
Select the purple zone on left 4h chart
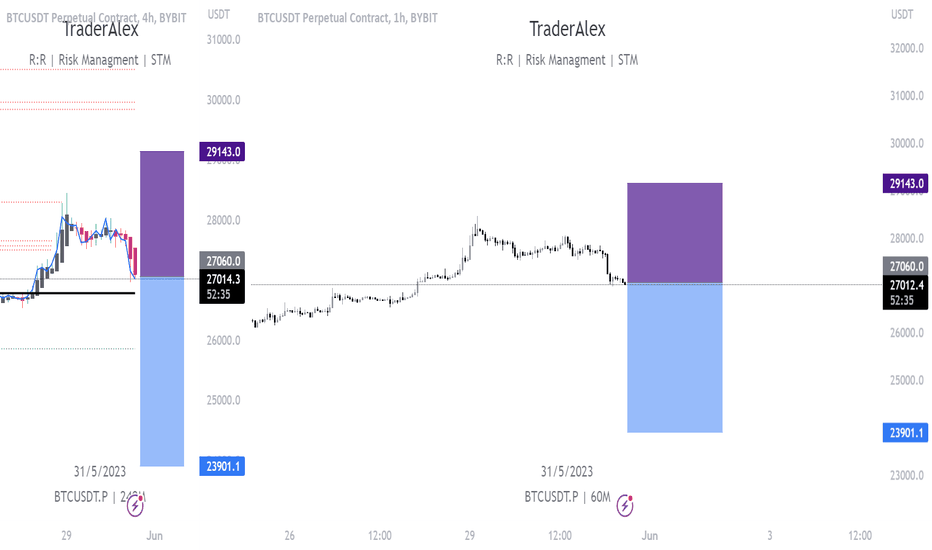click(x=162, y=214)
